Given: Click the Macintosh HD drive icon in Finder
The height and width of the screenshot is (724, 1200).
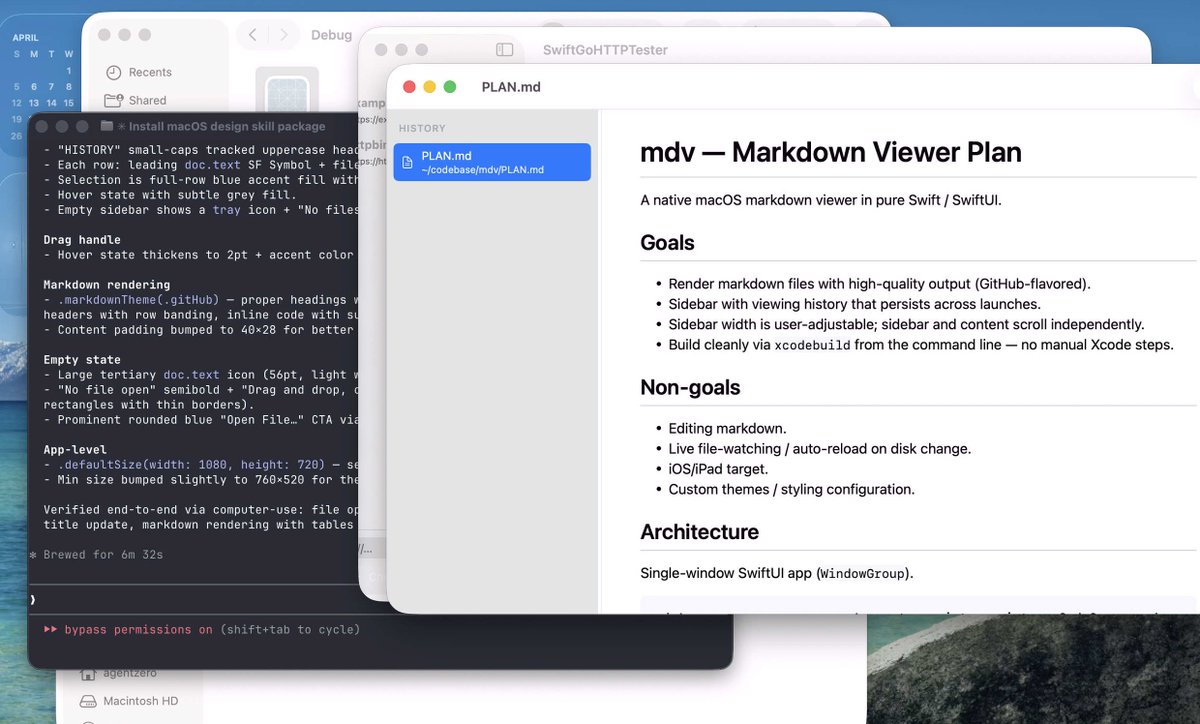Looking at the screenshot, I should click(x=88, y=701).
